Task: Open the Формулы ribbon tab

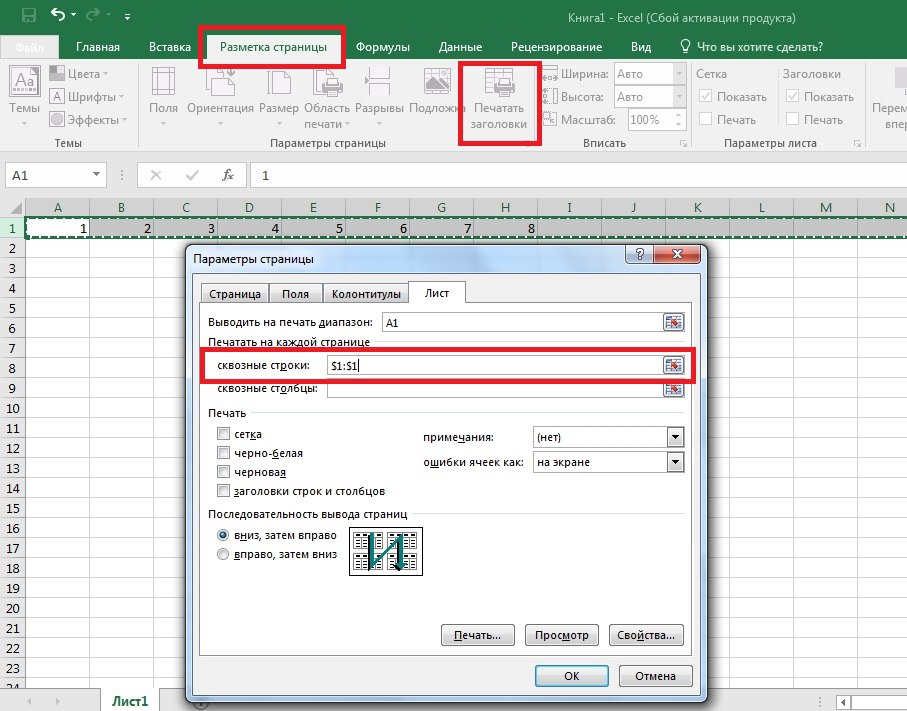Action: tap(383, 47)
